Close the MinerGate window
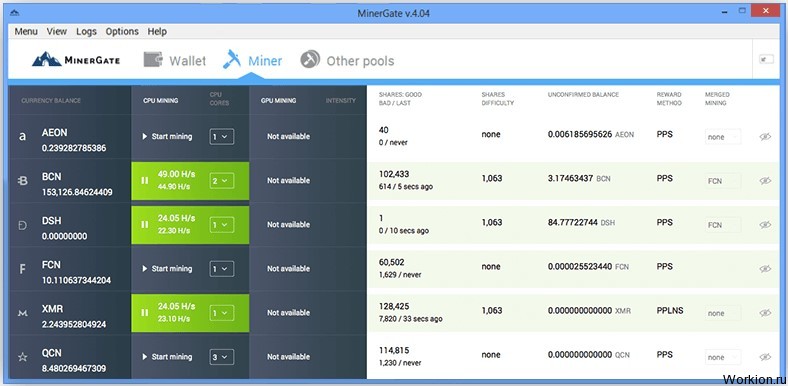The height and width of the screenshot is (386, 788). [766, 11]
